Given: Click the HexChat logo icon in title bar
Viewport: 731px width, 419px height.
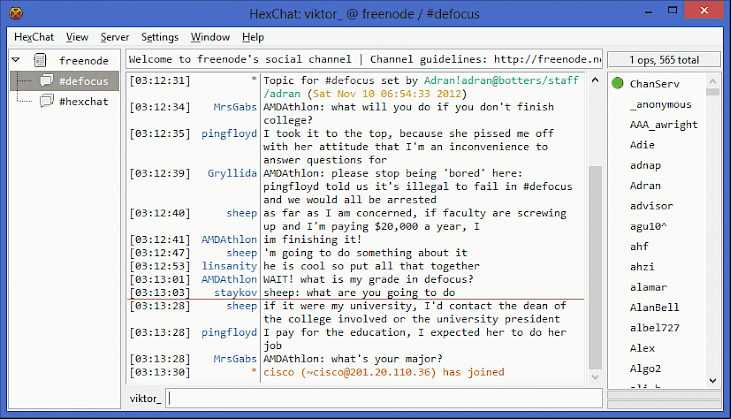Looking at the screenshot, I should (16, 13).
